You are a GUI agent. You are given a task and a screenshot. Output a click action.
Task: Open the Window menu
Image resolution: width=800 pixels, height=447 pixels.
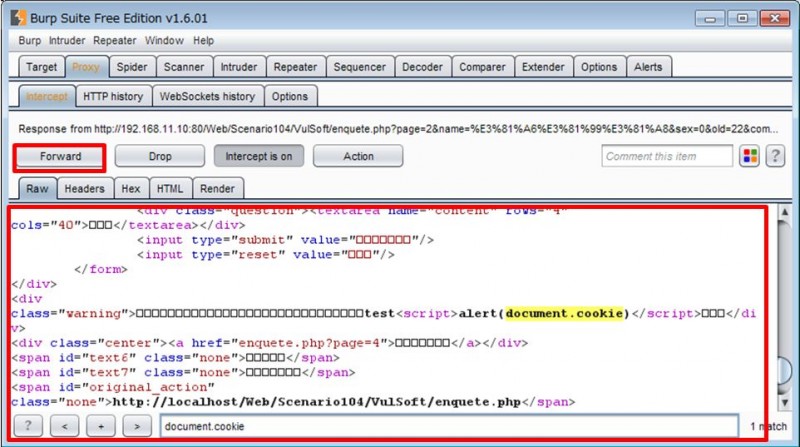tap(164, 40)
